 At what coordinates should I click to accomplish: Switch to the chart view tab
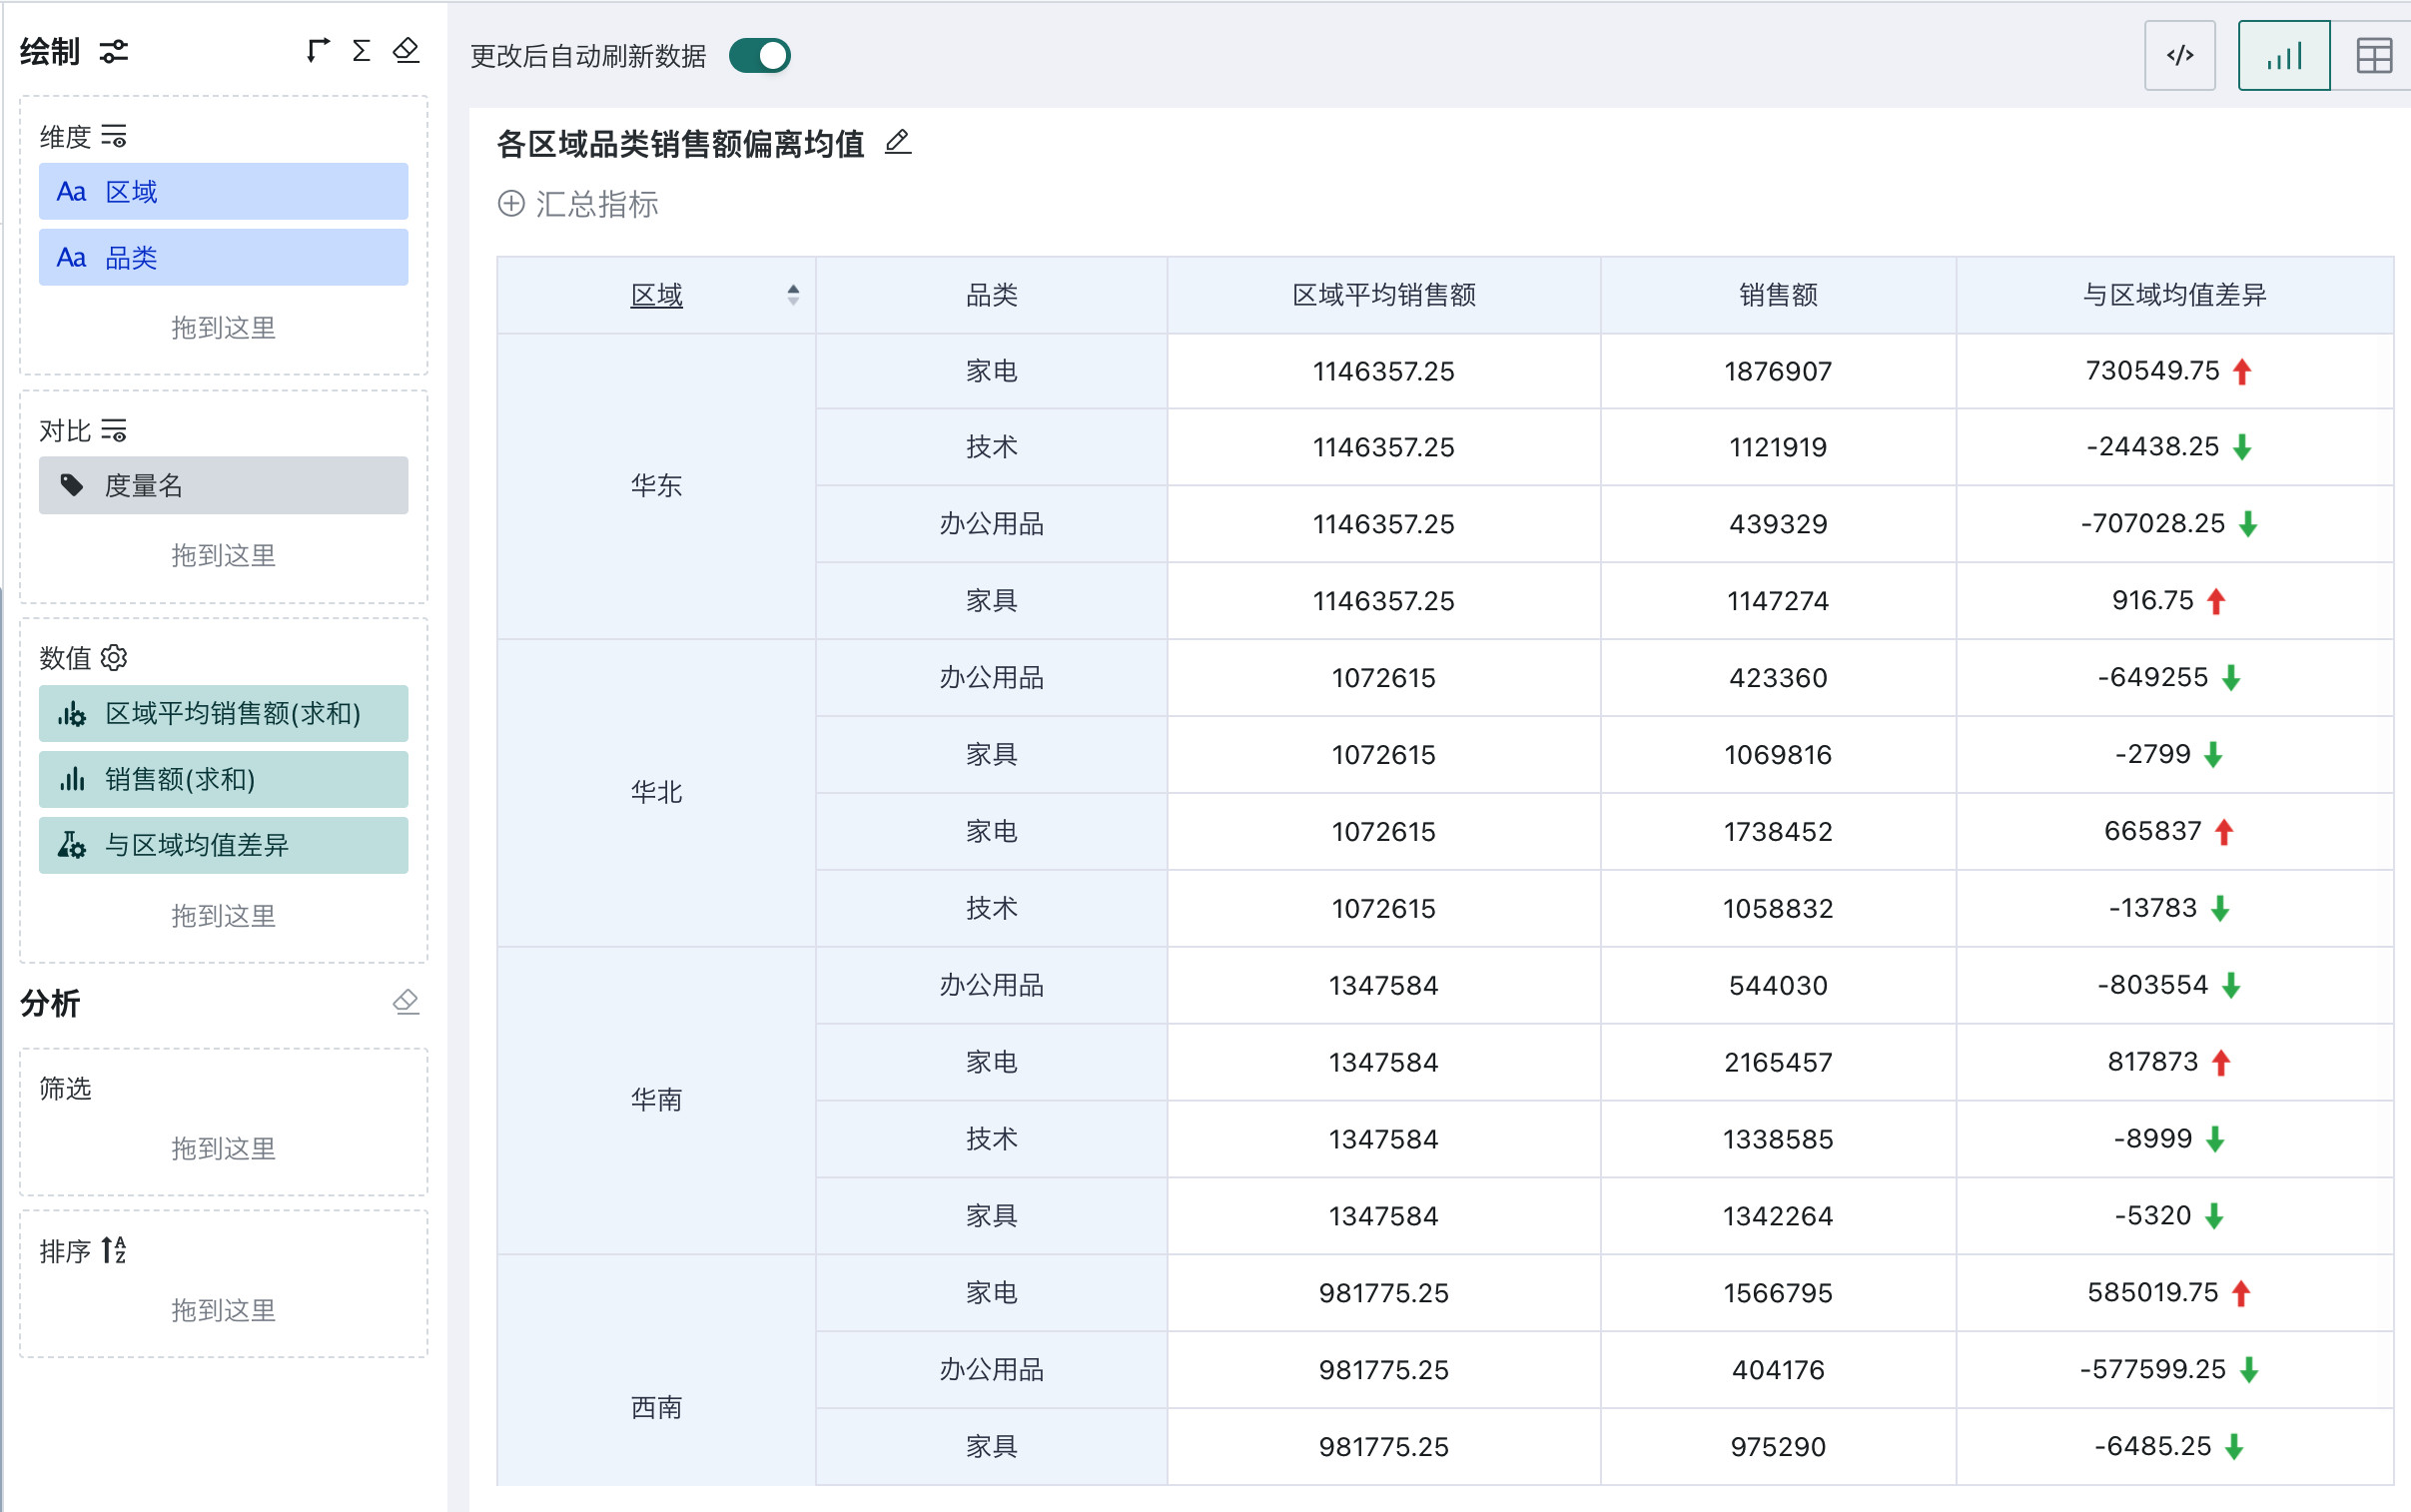2284,55
